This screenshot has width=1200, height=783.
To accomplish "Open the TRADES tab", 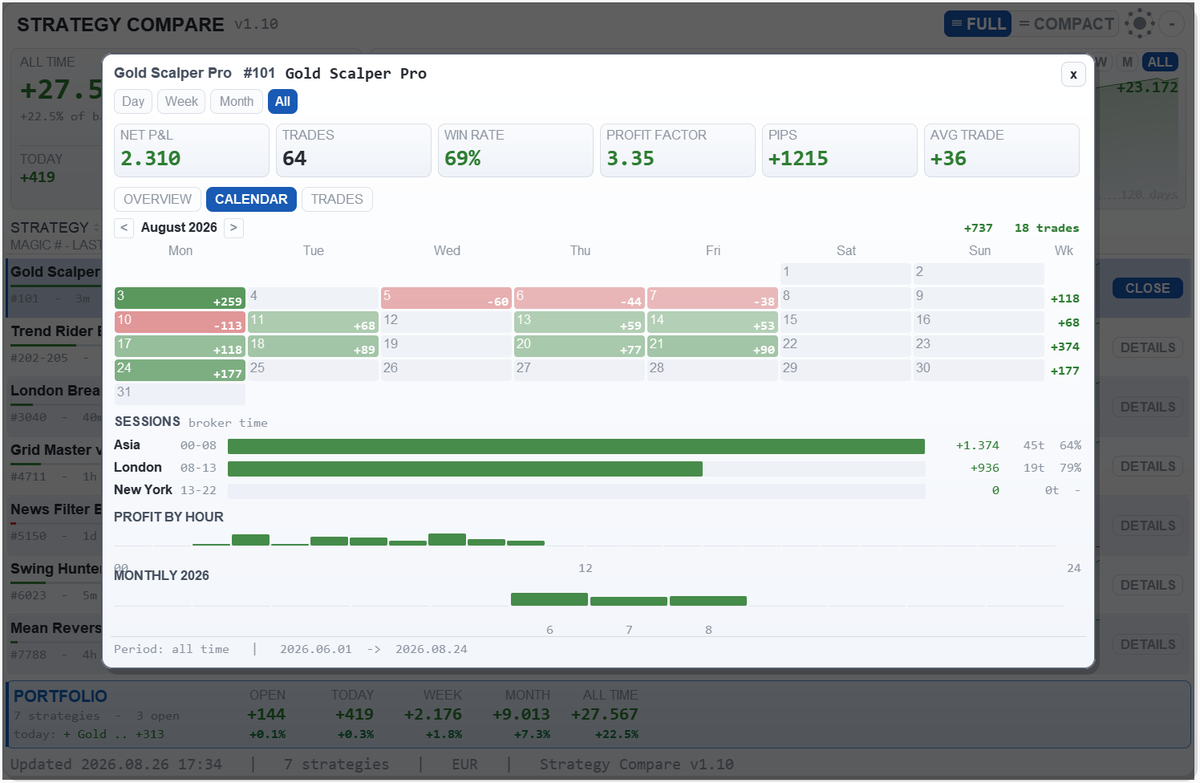I will (x=337, y=199).
